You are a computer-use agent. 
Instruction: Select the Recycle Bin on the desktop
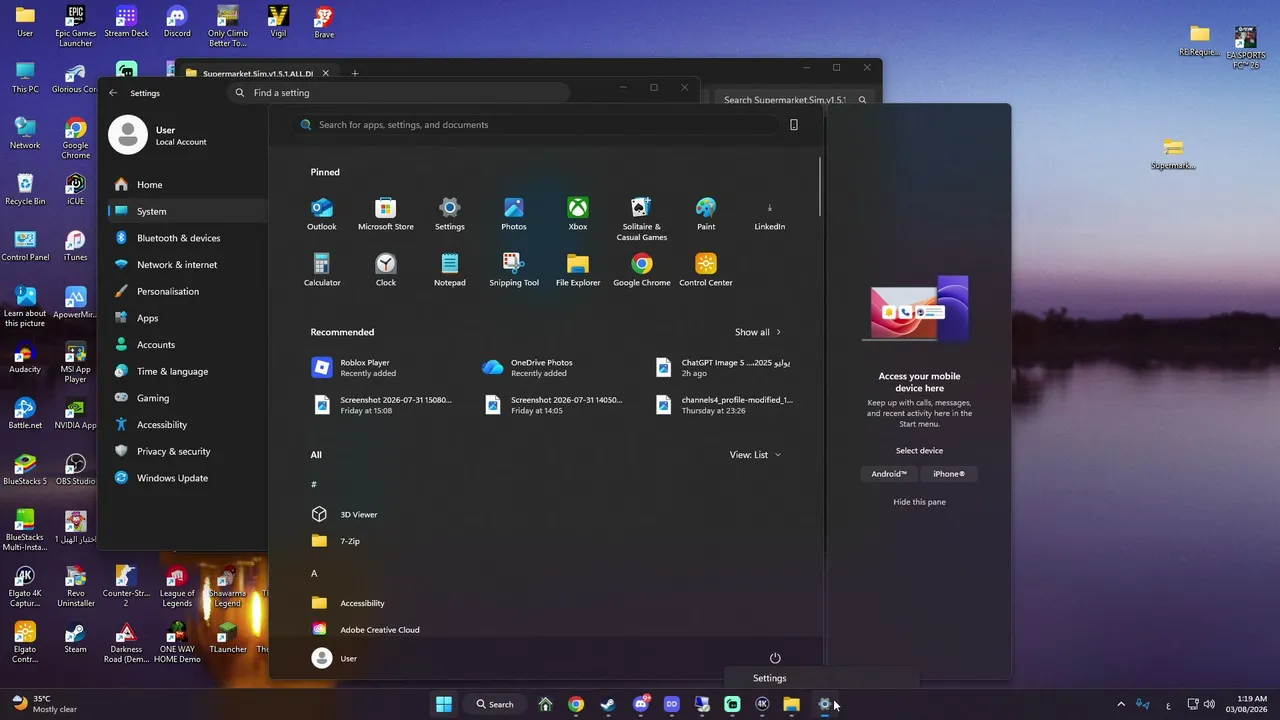click(25, 190)
